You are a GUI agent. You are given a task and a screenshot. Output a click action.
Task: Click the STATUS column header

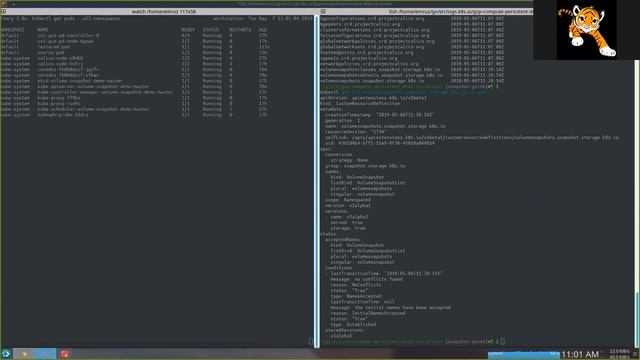pos(211,30)
